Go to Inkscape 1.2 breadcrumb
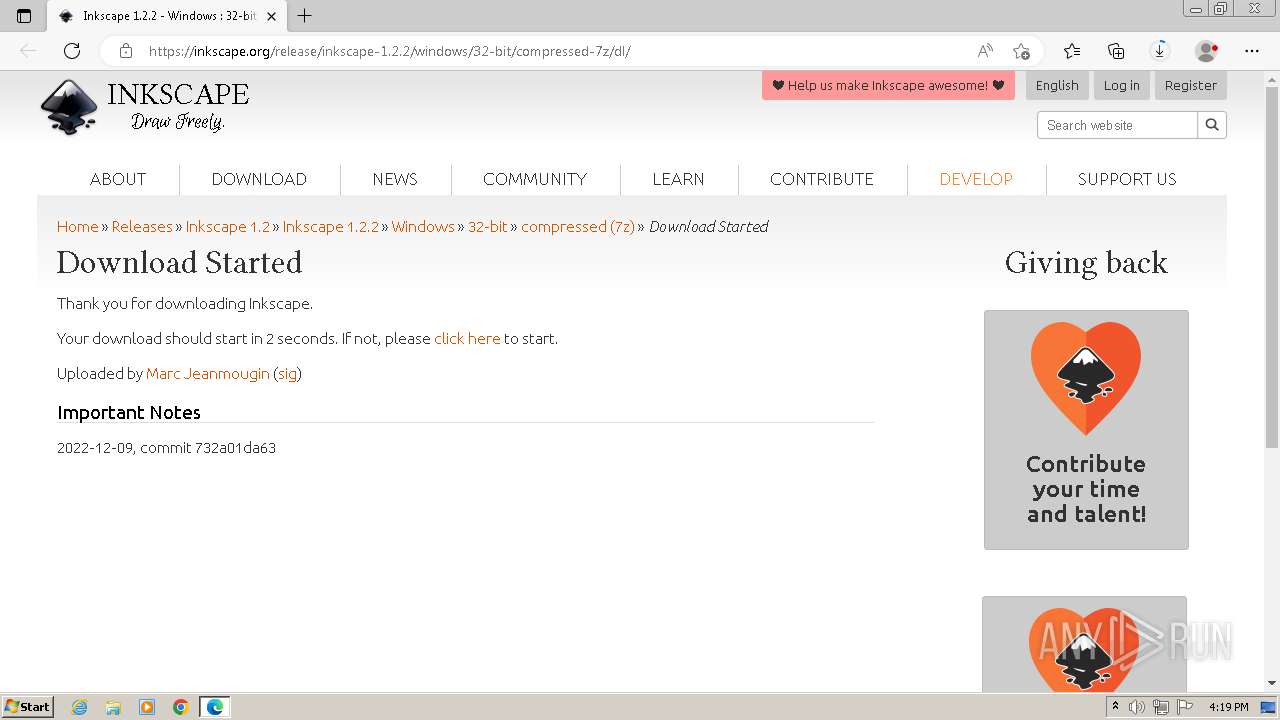This screenshot has height=720, width=1280. tap(228, 226)
